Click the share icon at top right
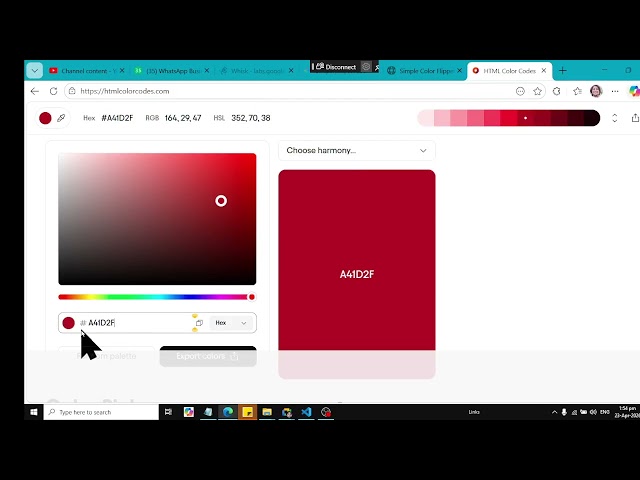Image resolution: width=640 pixels, height=480 pixels. point(635,118)
